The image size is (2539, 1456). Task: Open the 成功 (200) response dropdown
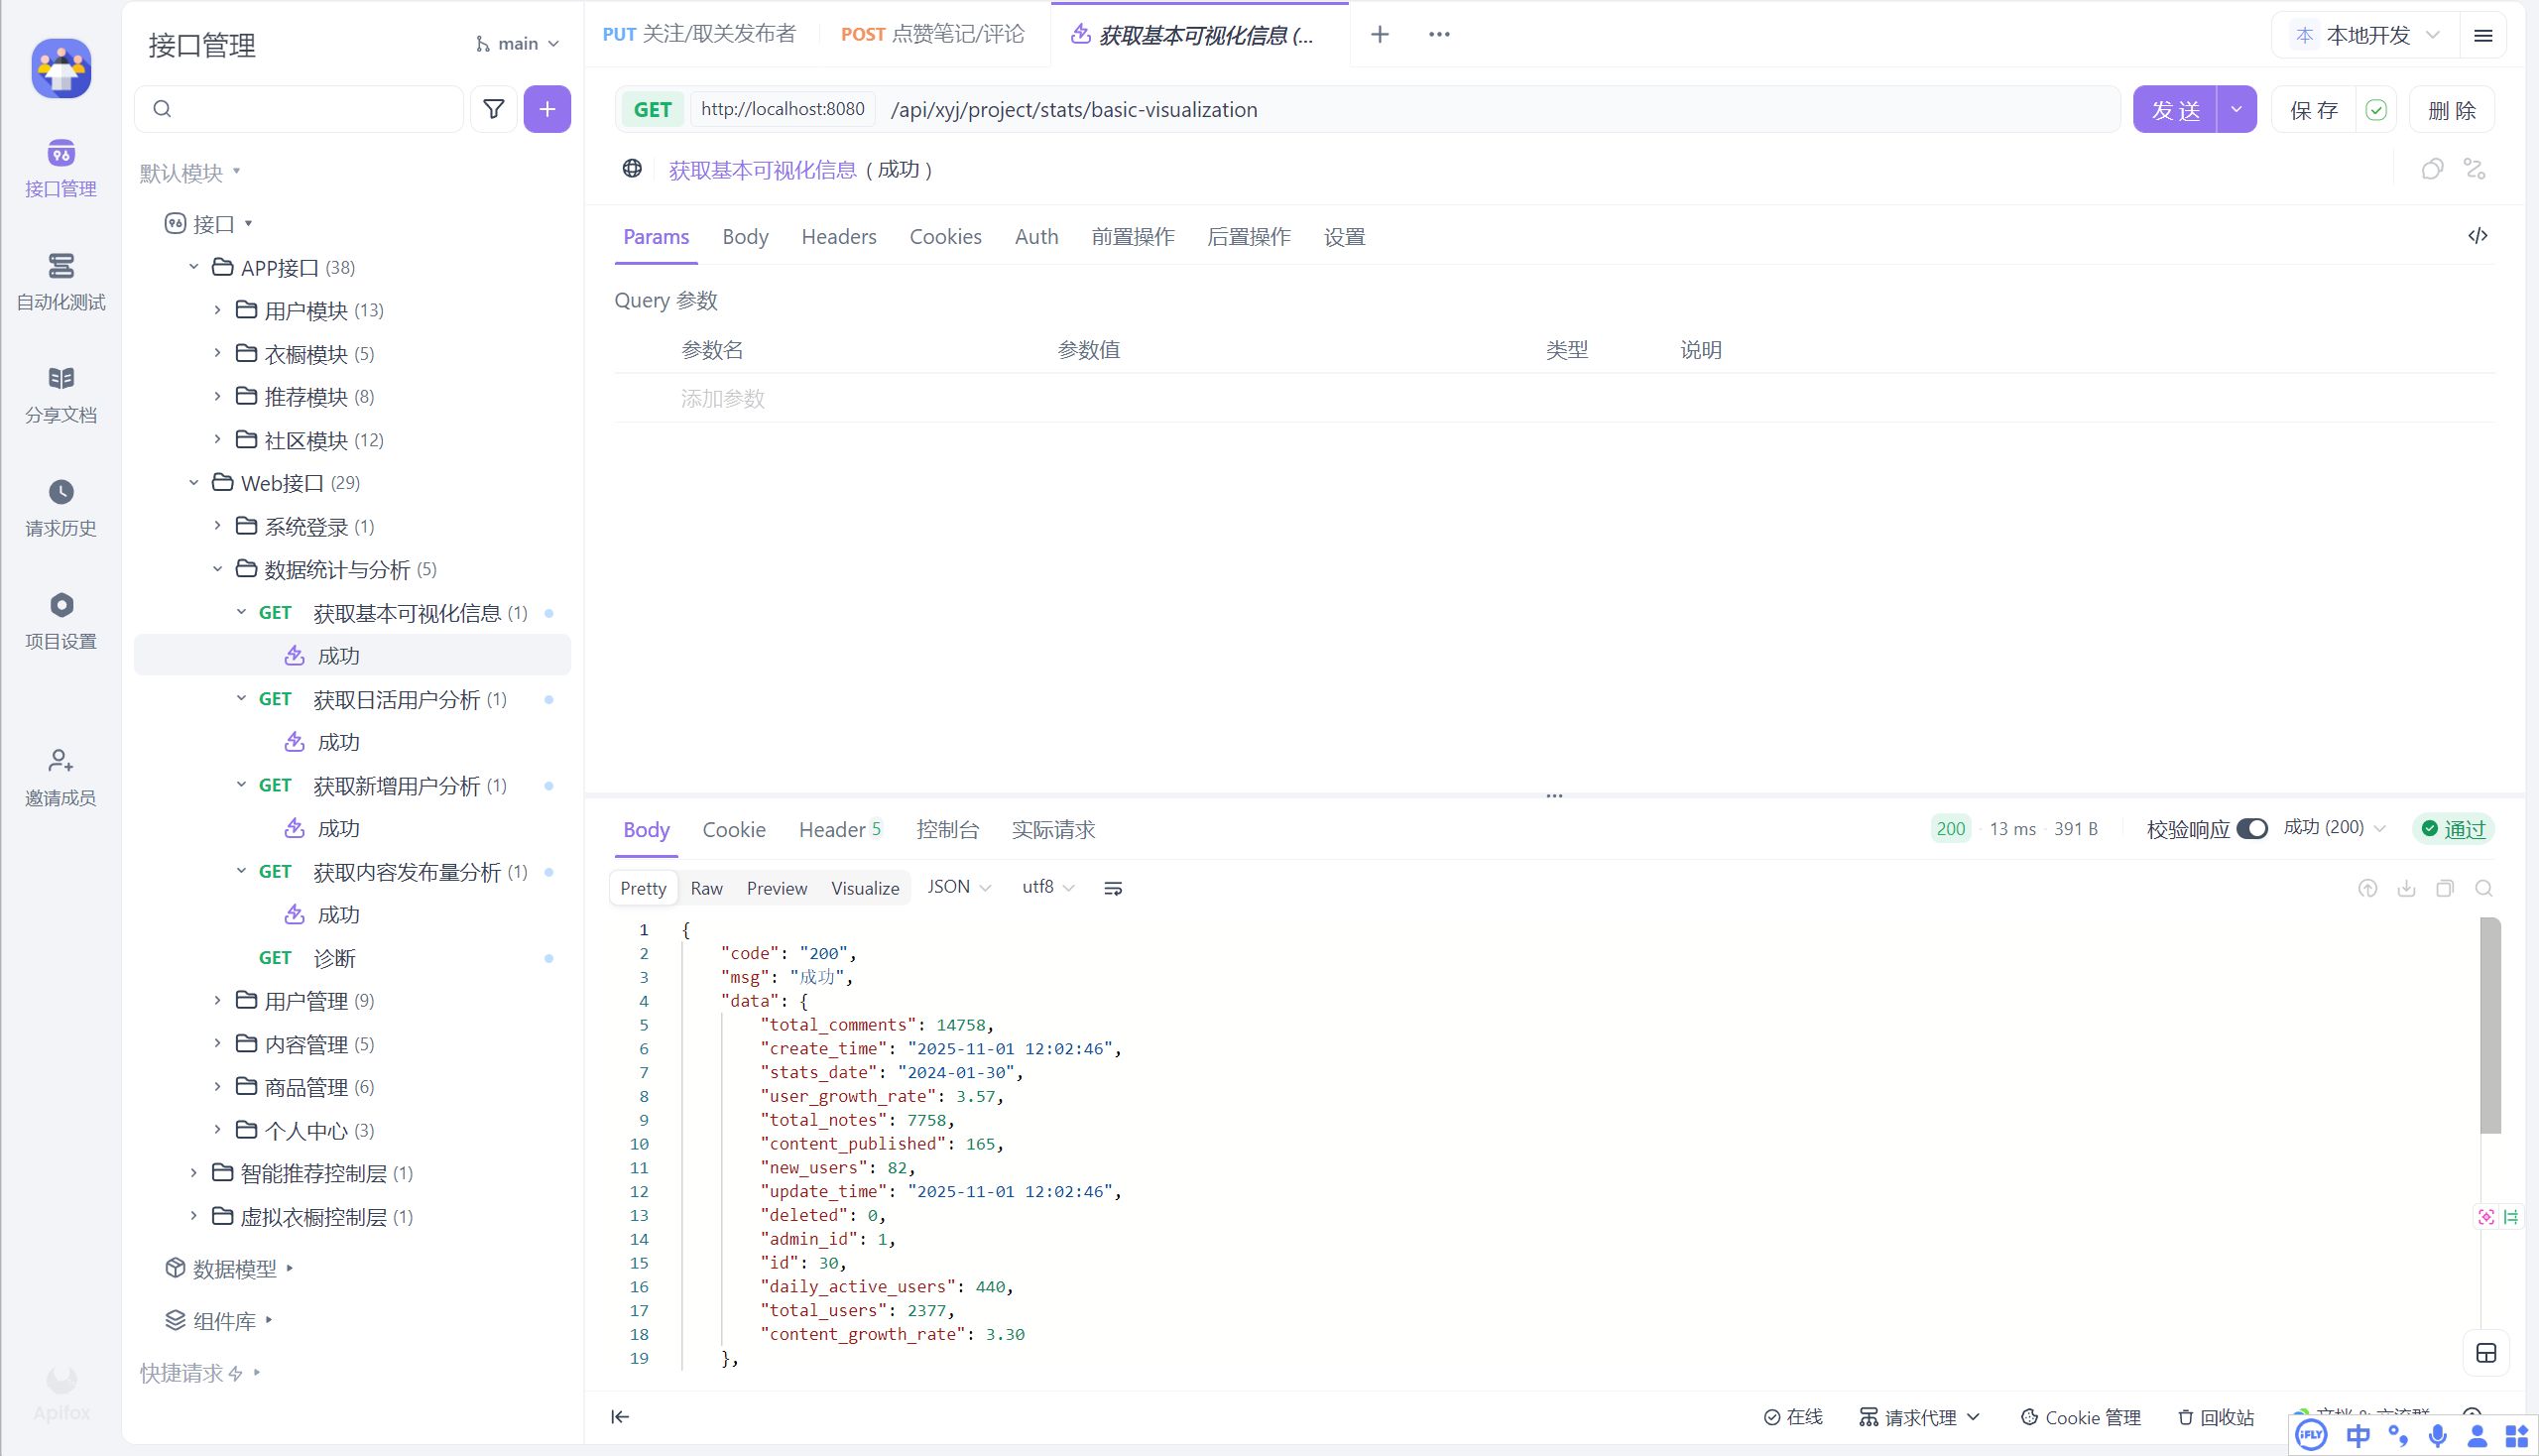2335,828
